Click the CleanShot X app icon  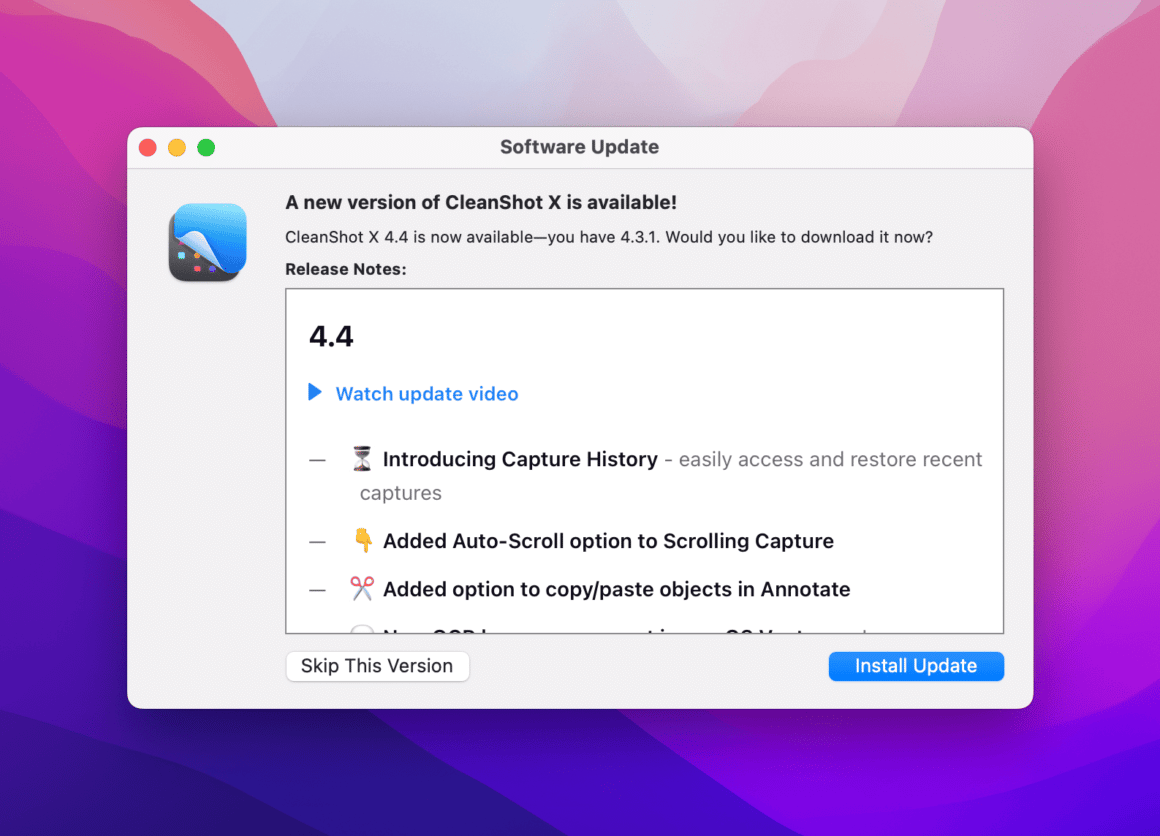click(x=206, y=242)
